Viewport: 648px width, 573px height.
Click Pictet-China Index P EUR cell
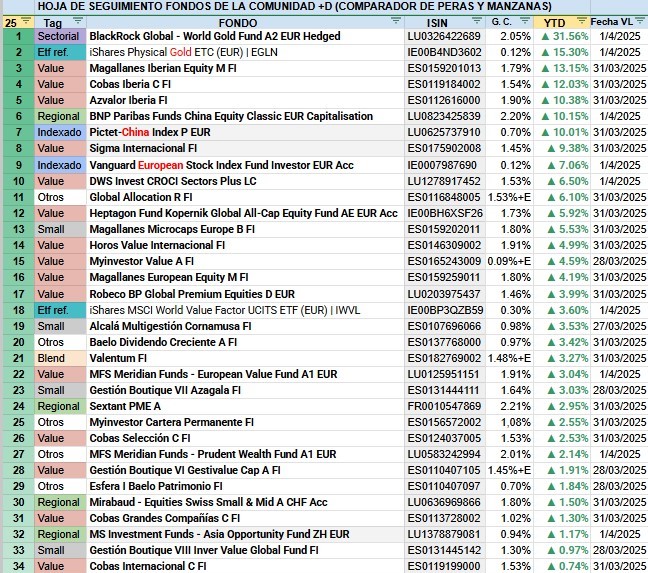point(245,132)
